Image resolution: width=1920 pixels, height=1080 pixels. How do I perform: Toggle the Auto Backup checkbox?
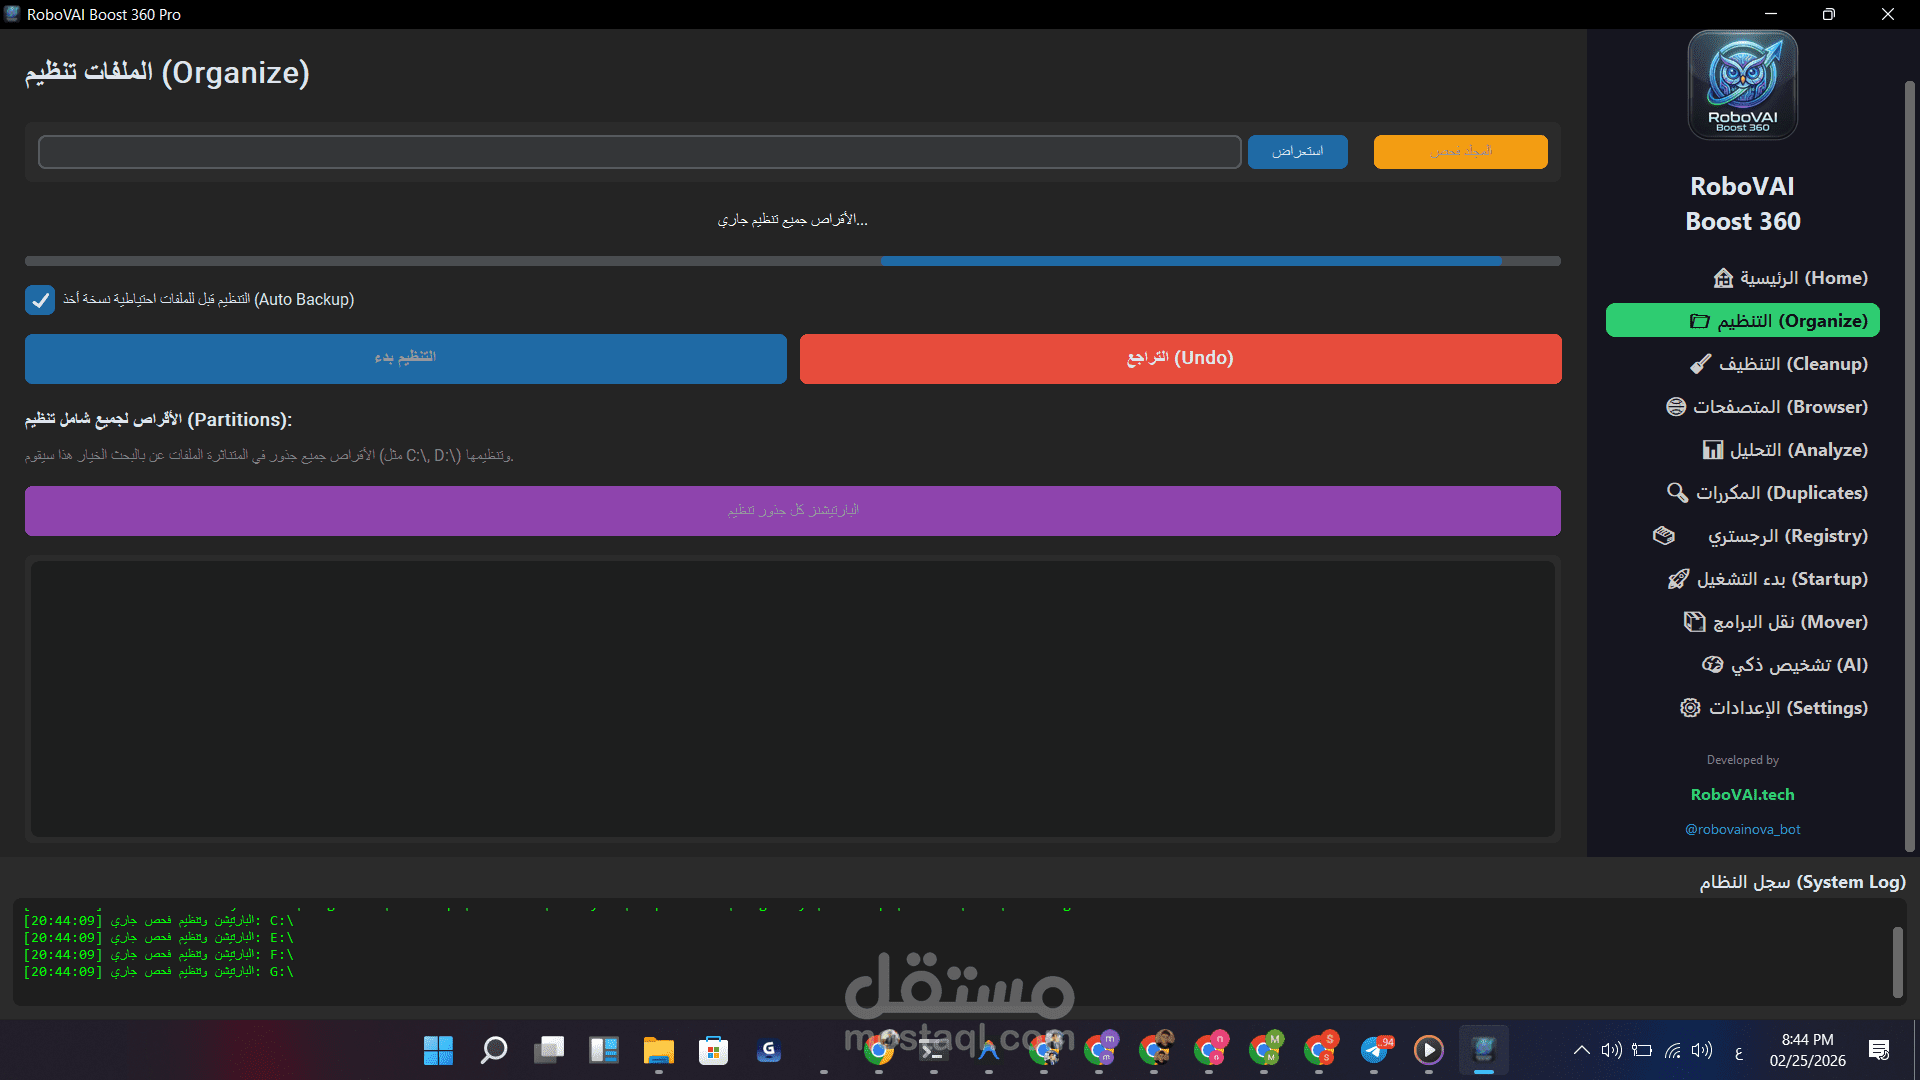point(40,300)
